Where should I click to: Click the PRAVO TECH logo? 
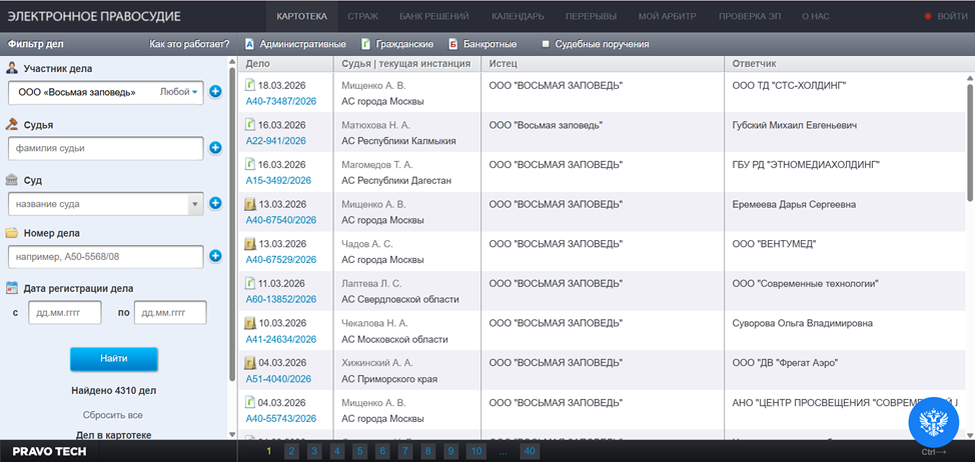click(49, 451)
